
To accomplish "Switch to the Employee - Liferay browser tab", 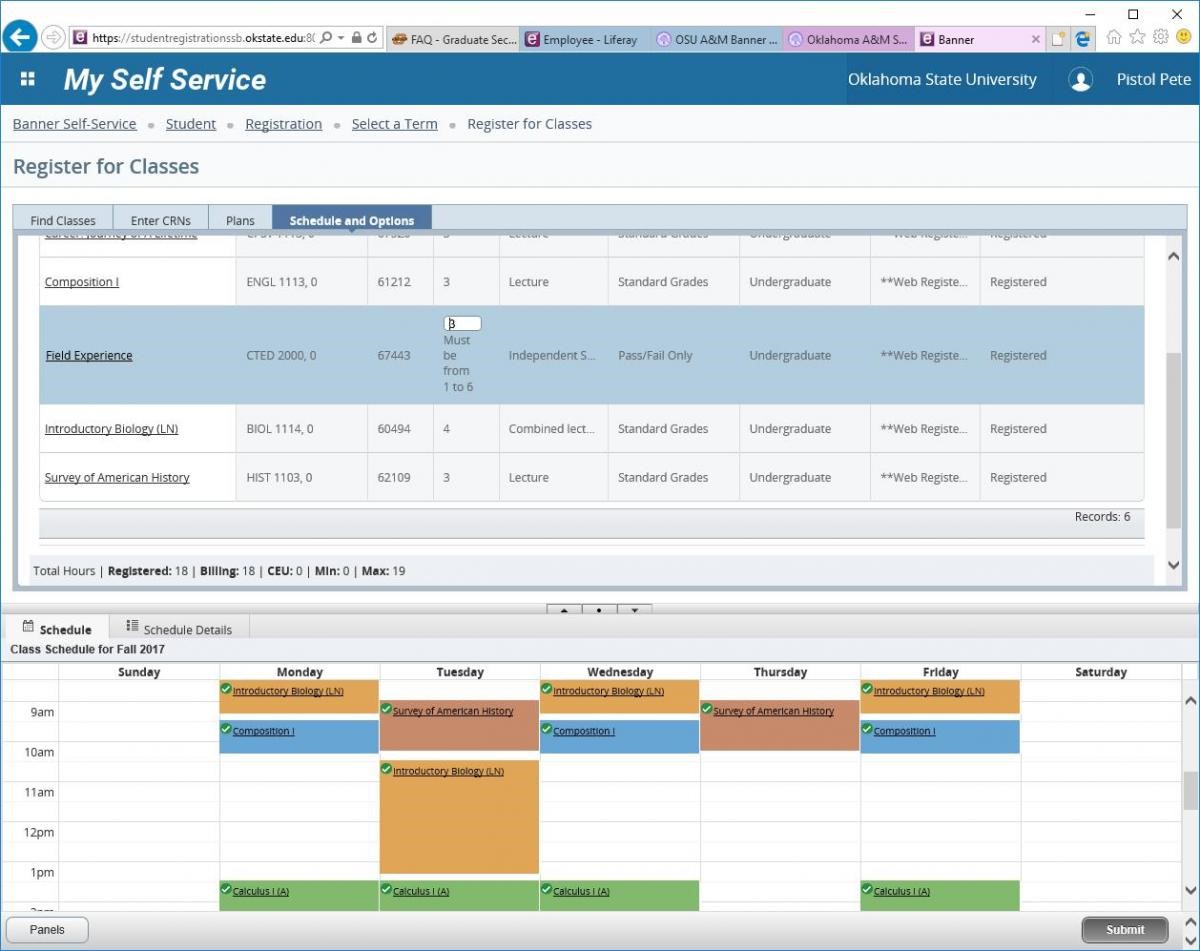I will coord(588,39).
